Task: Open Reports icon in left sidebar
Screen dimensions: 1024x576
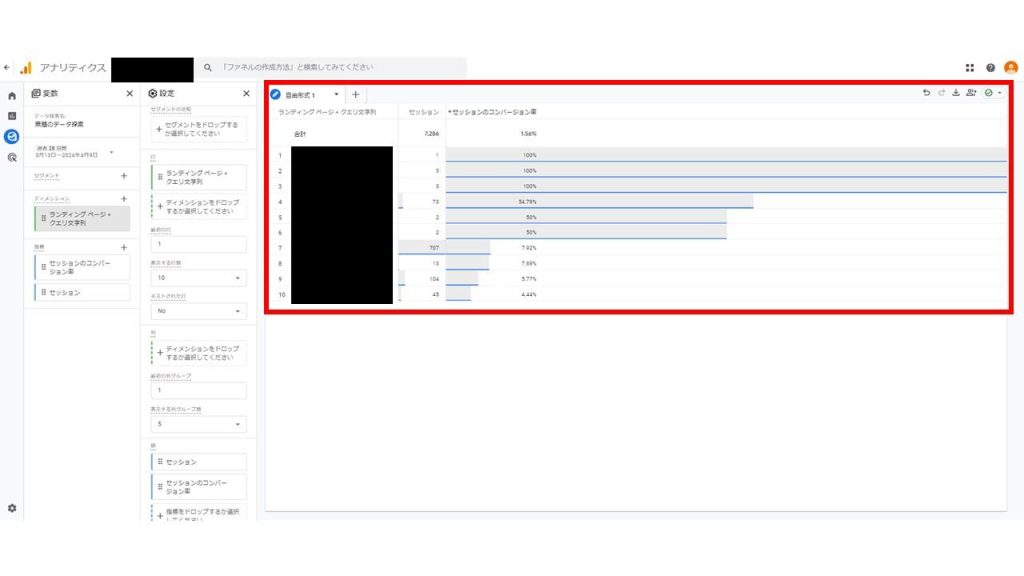Action: (12, 116)
